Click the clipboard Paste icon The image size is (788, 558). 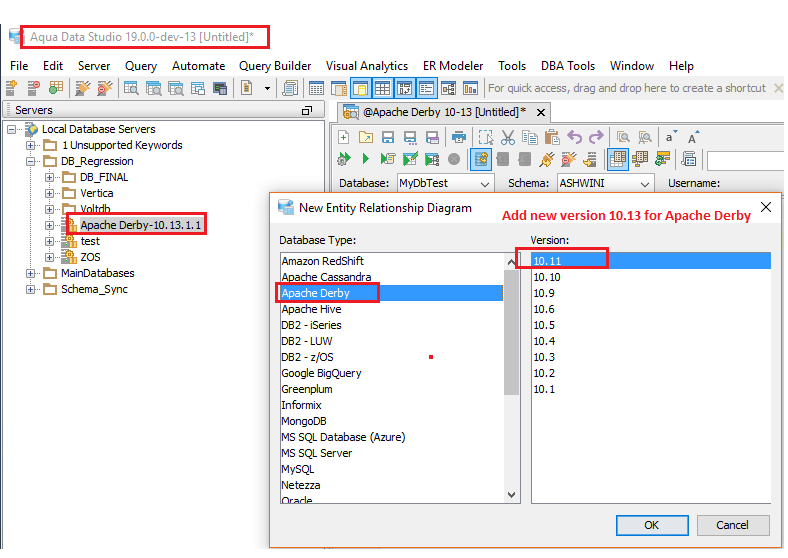pyautogui.click(x=552, y=137)
